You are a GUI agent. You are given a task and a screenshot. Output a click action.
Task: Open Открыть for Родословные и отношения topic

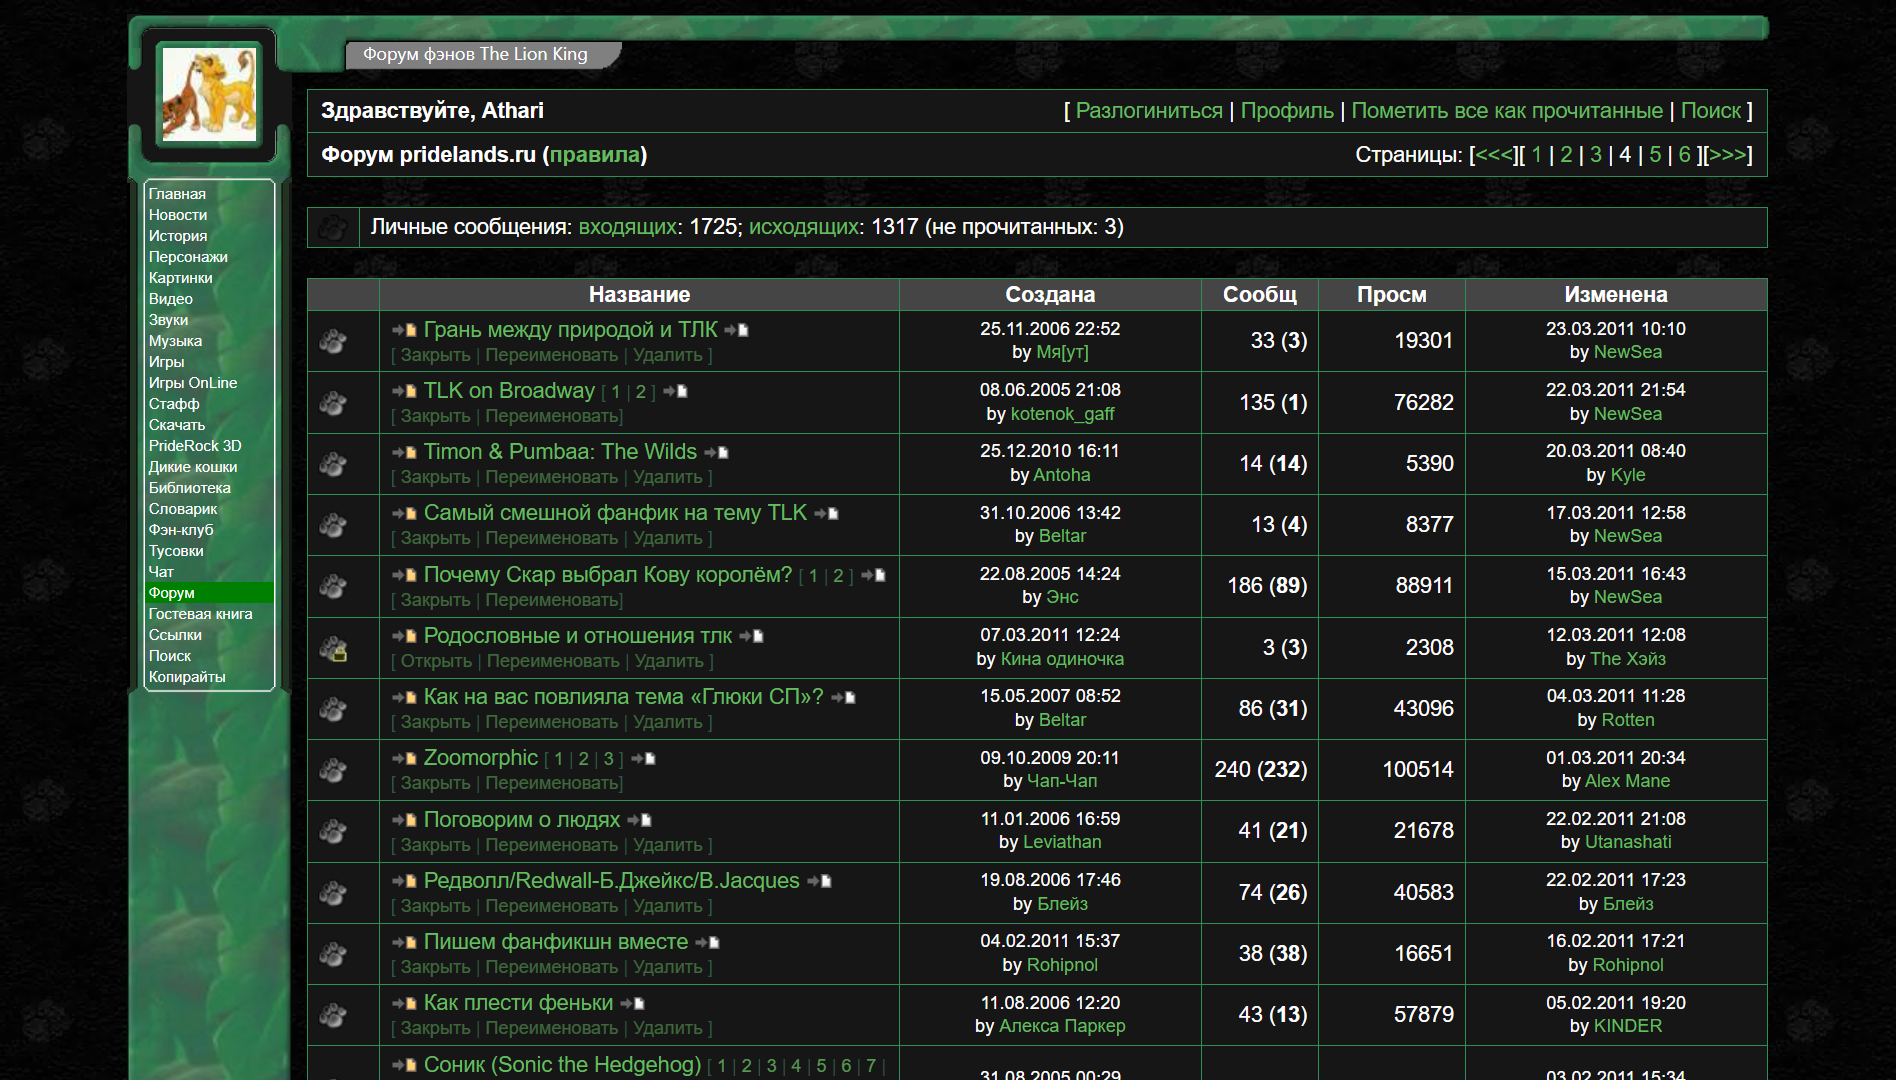436,661
